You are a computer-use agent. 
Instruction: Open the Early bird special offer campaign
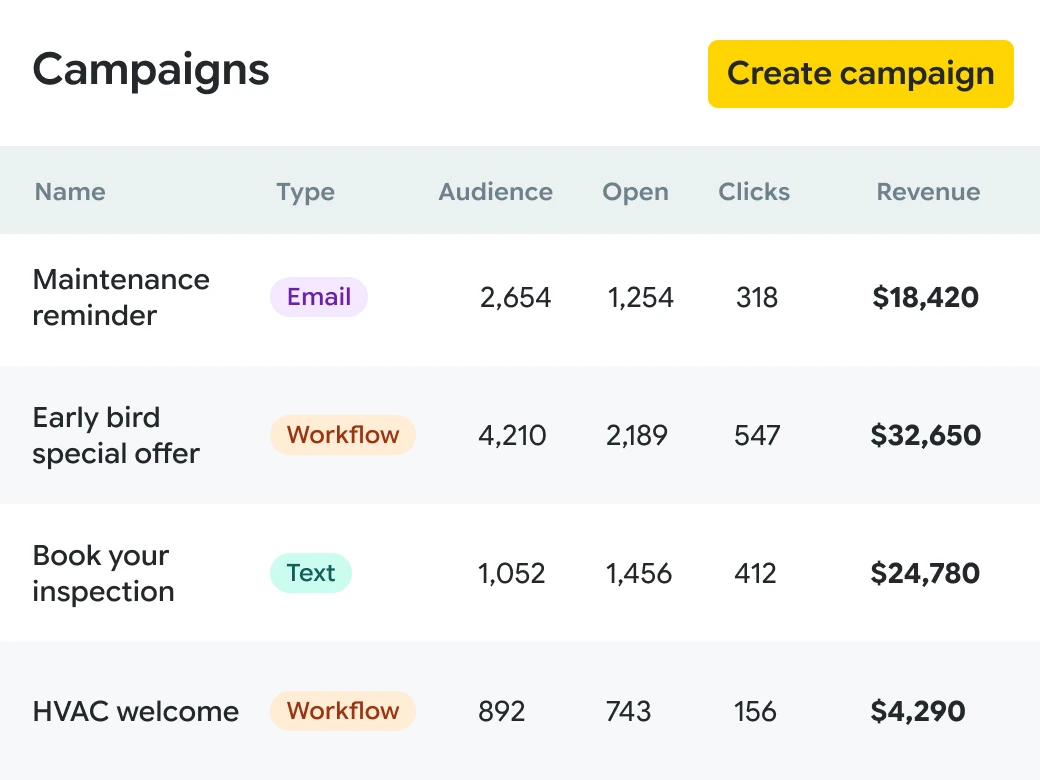coord(116,435)
